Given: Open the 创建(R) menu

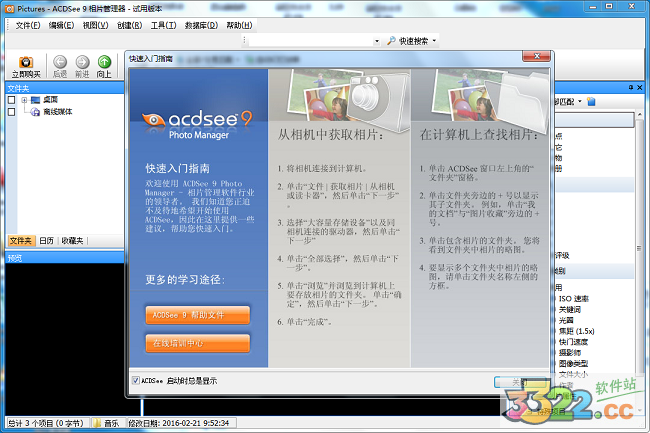Looking at the screenshot, I should [x=129, y=26].
